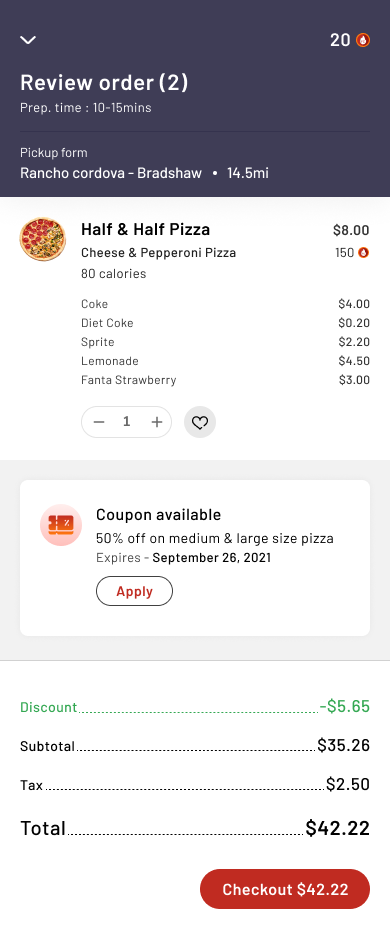Tap the Checkout $42.22 button
This screenshot has width=390, height=930.
285,889
